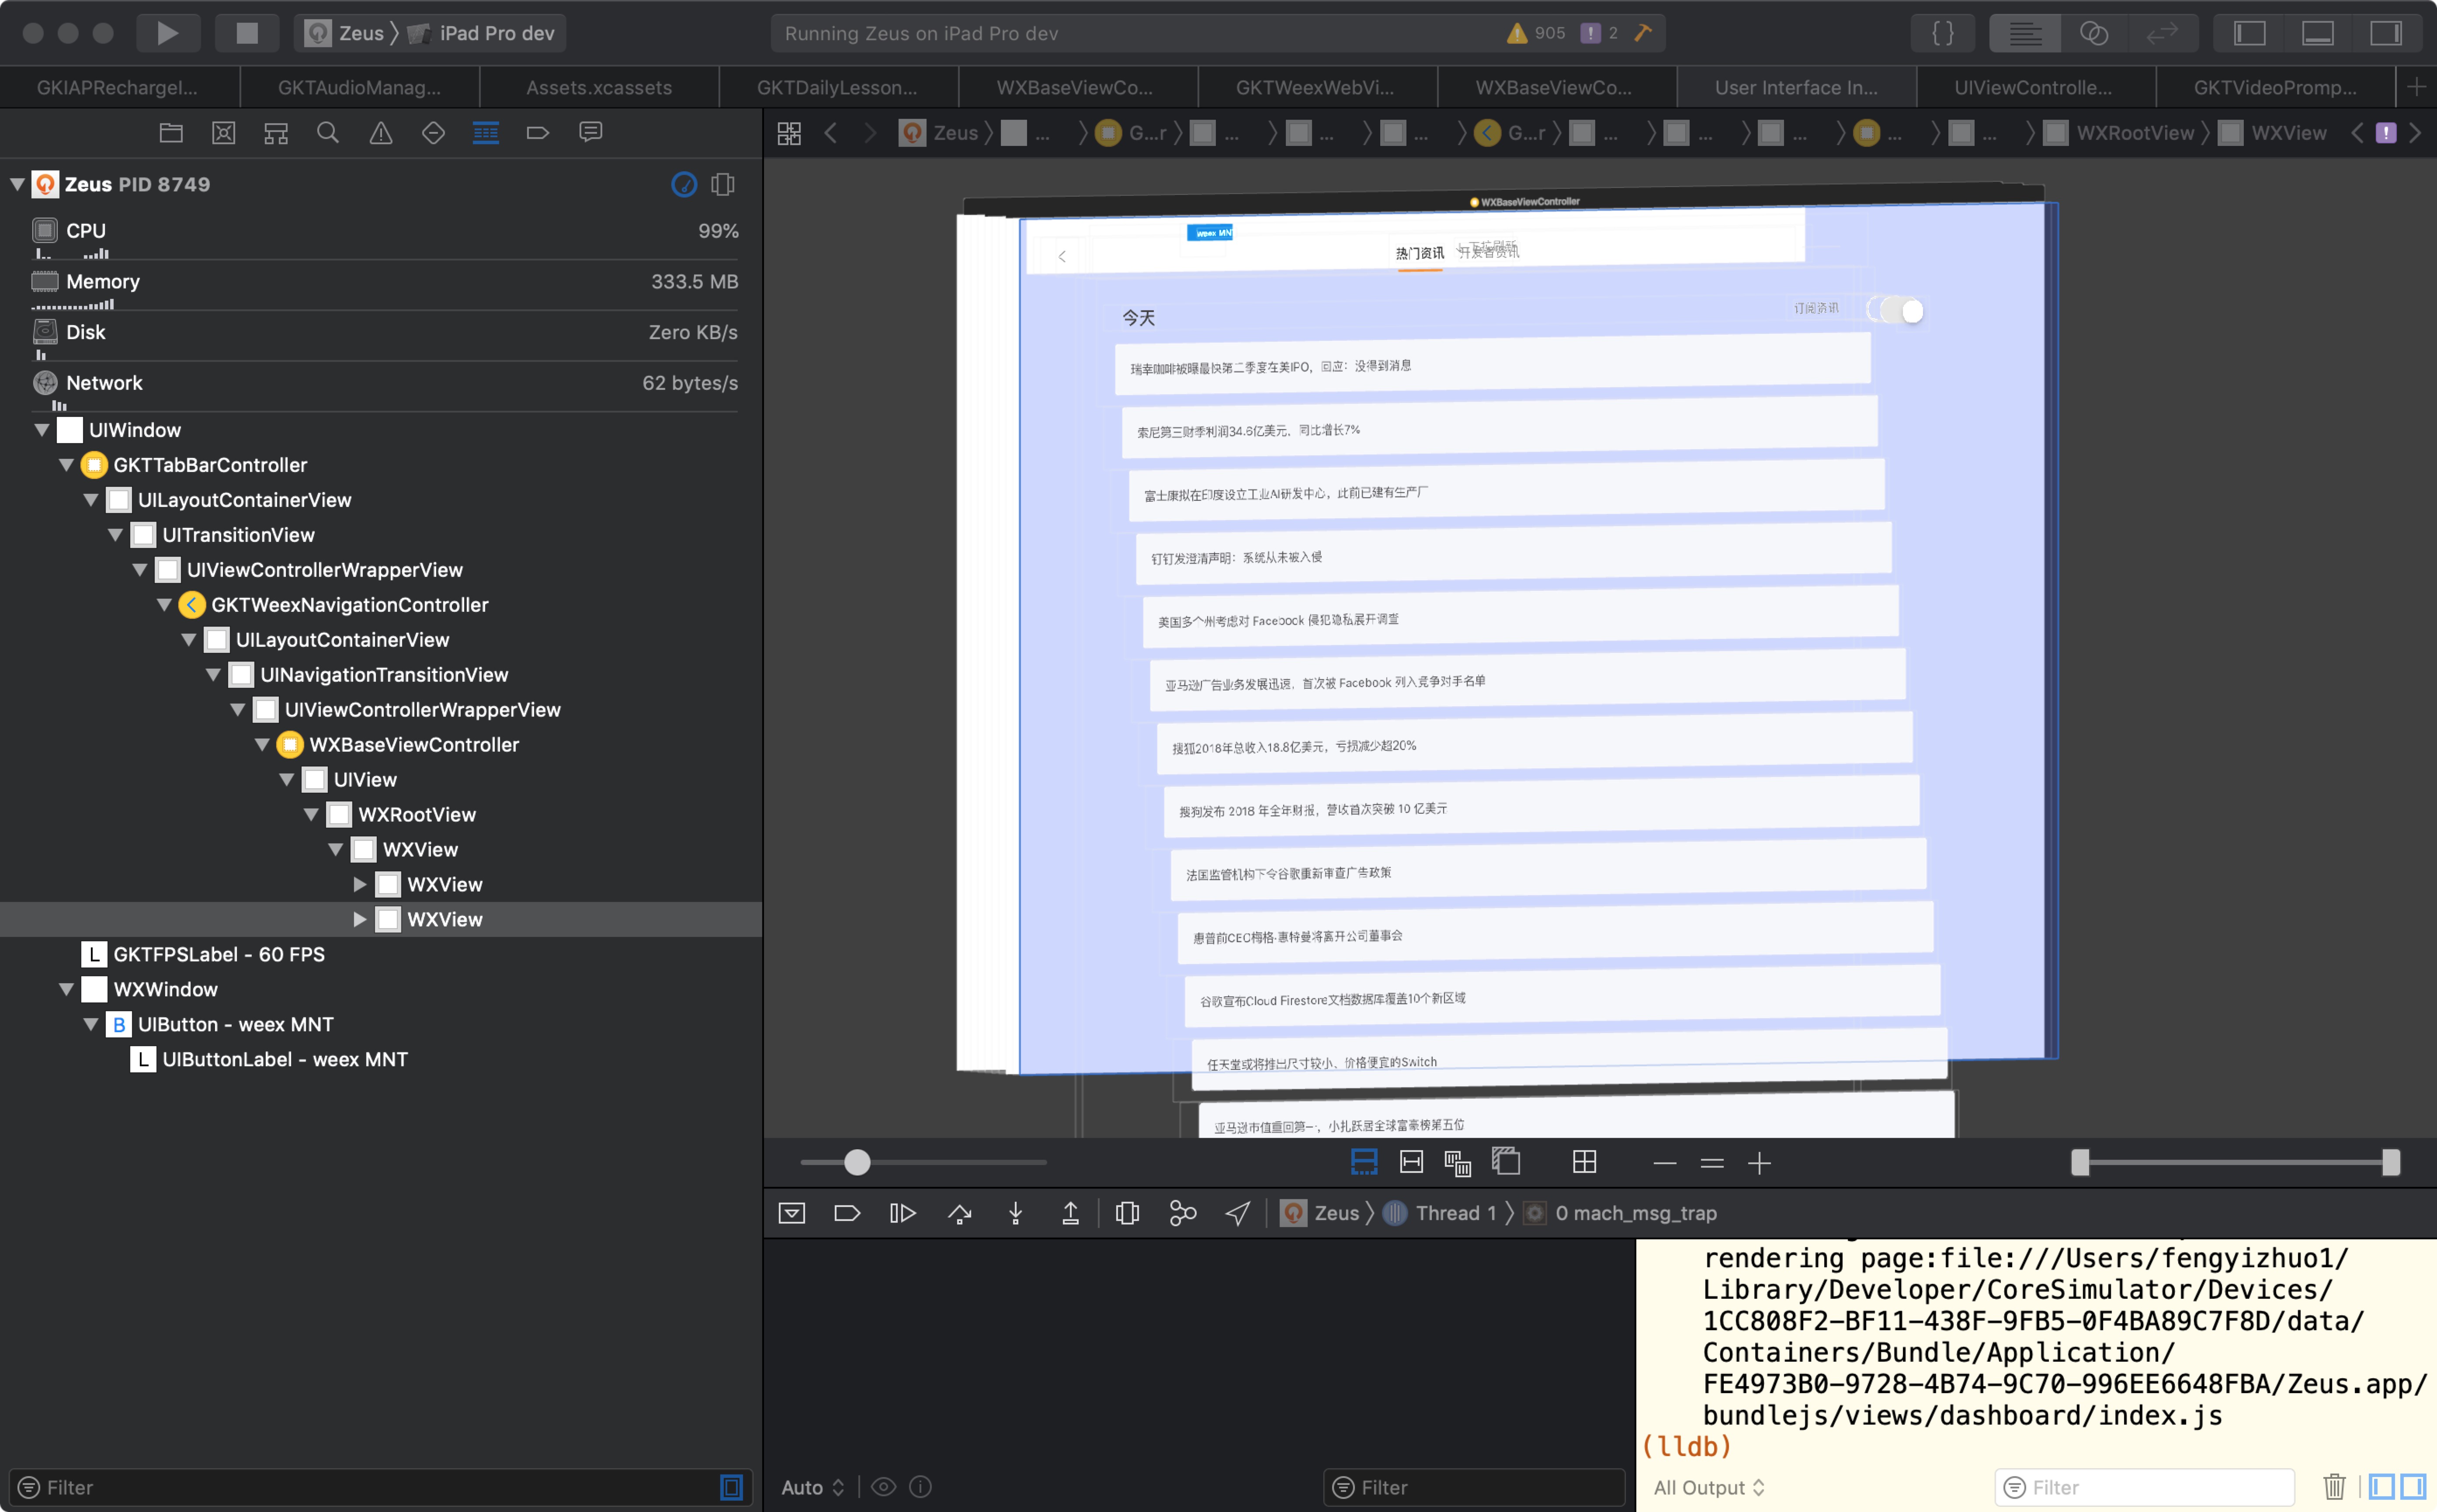This screenshot has width=2437, height=1512.
Task: Open the debug navigator tab icon
Action: coord(485,133)
